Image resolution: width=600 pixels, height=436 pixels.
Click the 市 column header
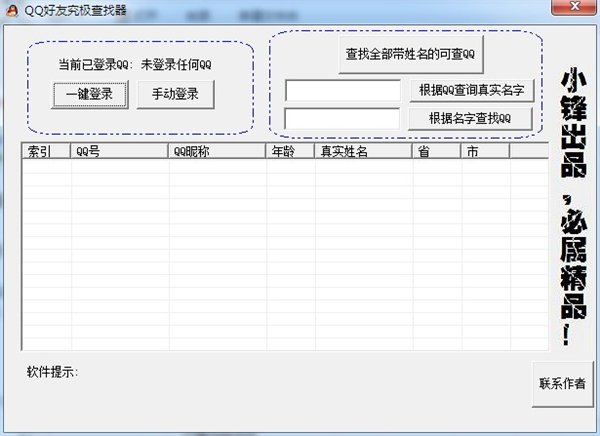[485, 151]
